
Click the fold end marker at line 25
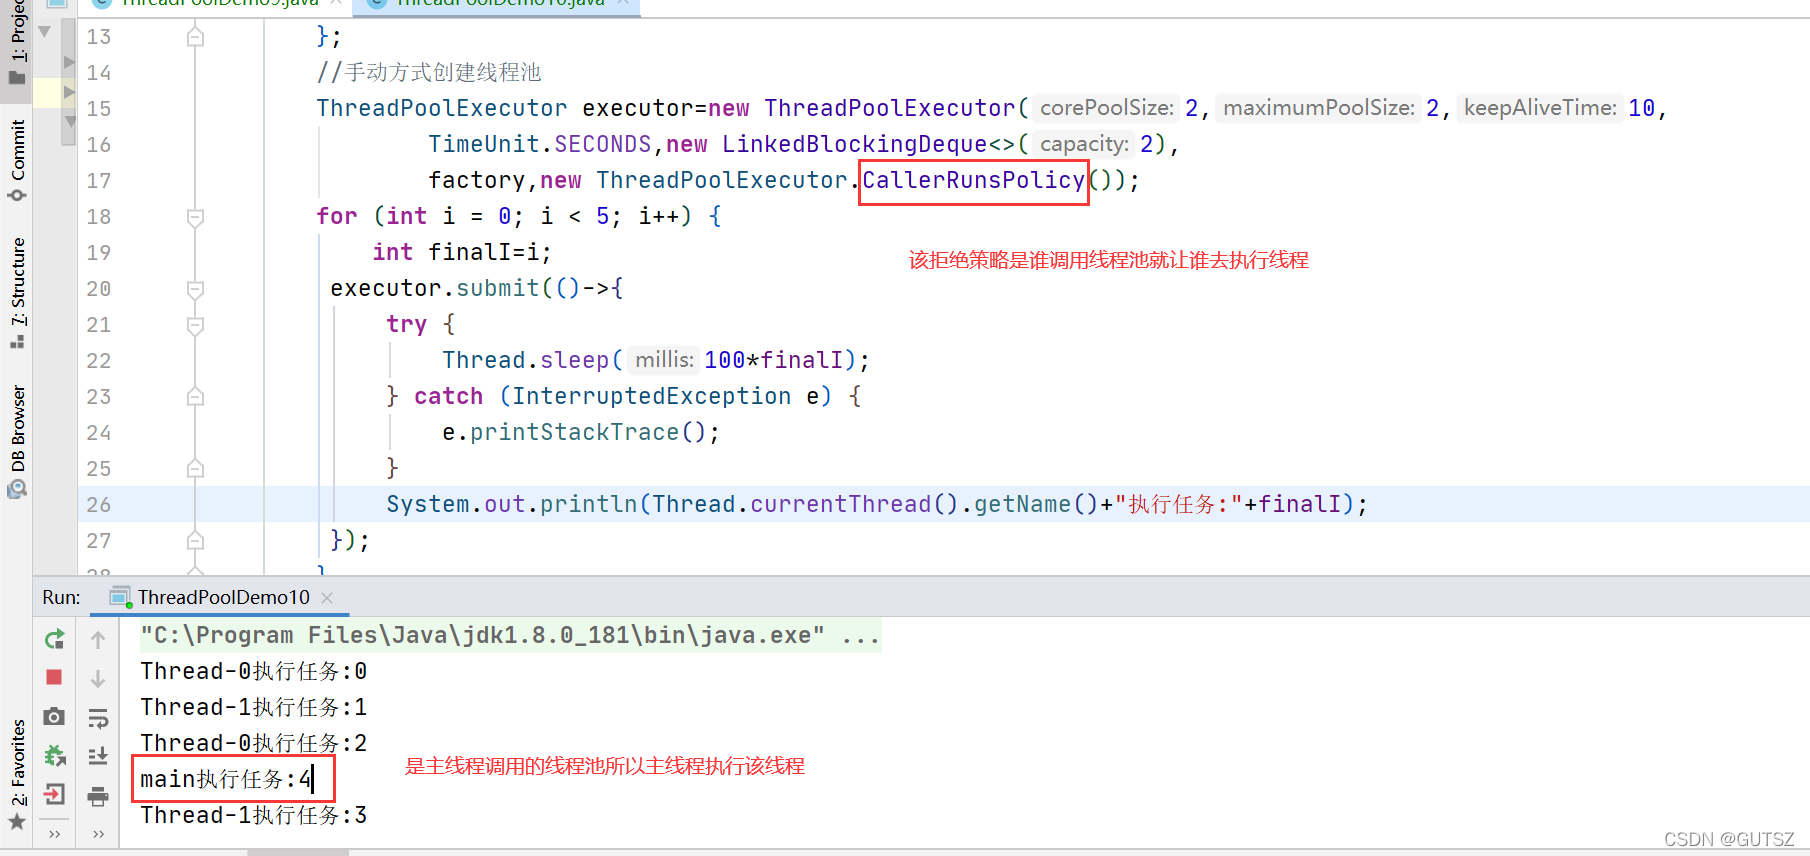click(x=195, y=469)
